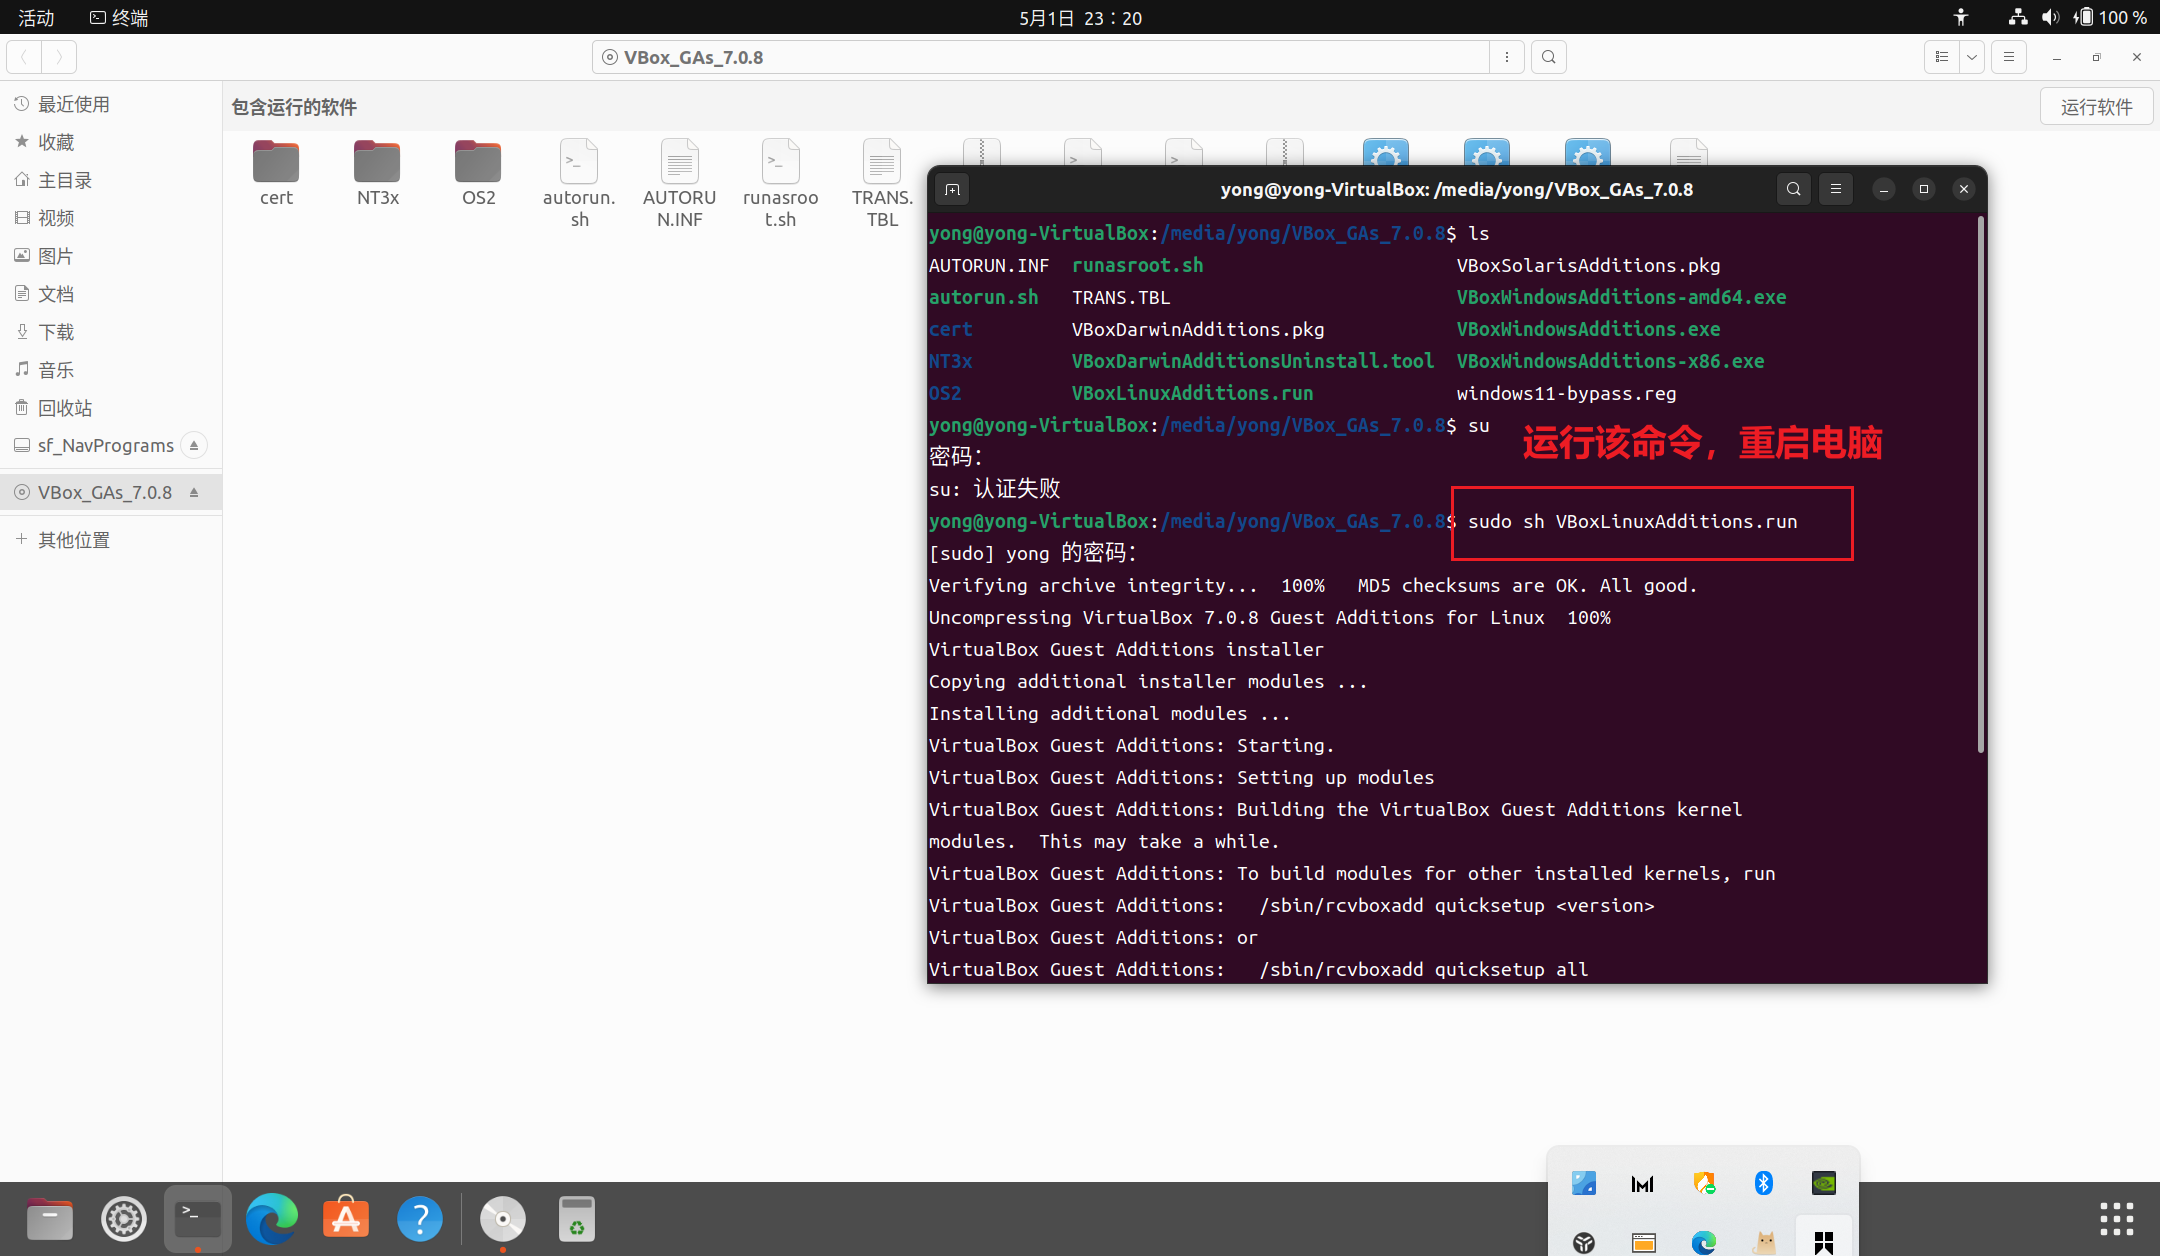2160x1256 pixels.
Task: Click the Bluetooth tray icon
Action: [x=1764, y=1184]
